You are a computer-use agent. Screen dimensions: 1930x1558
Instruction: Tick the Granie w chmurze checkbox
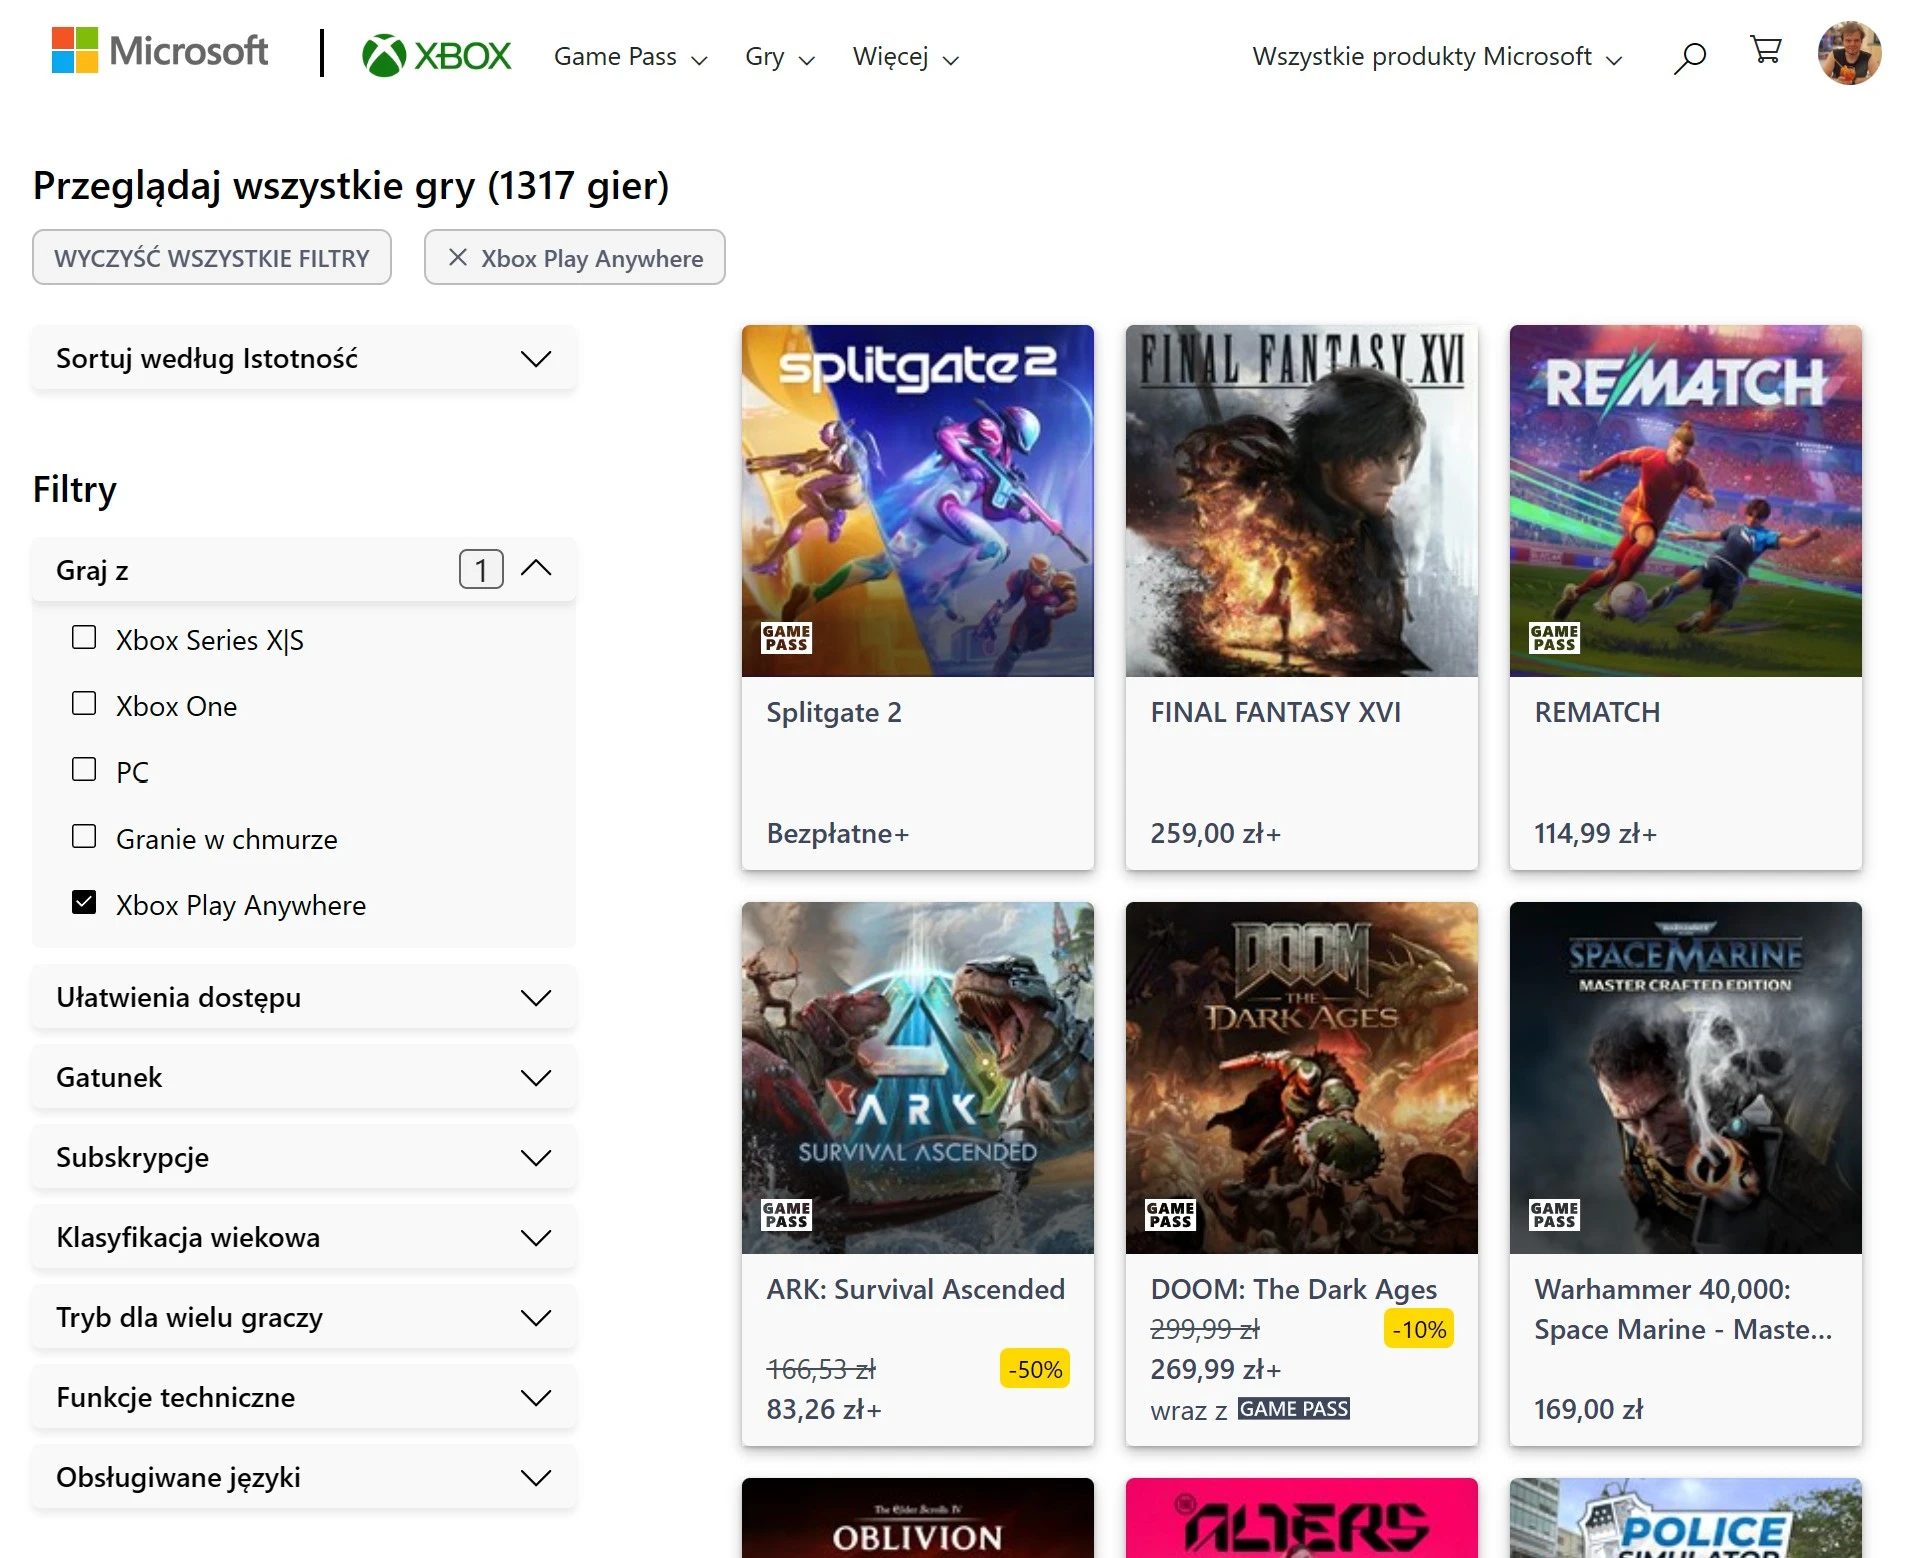tap(84, 837)
